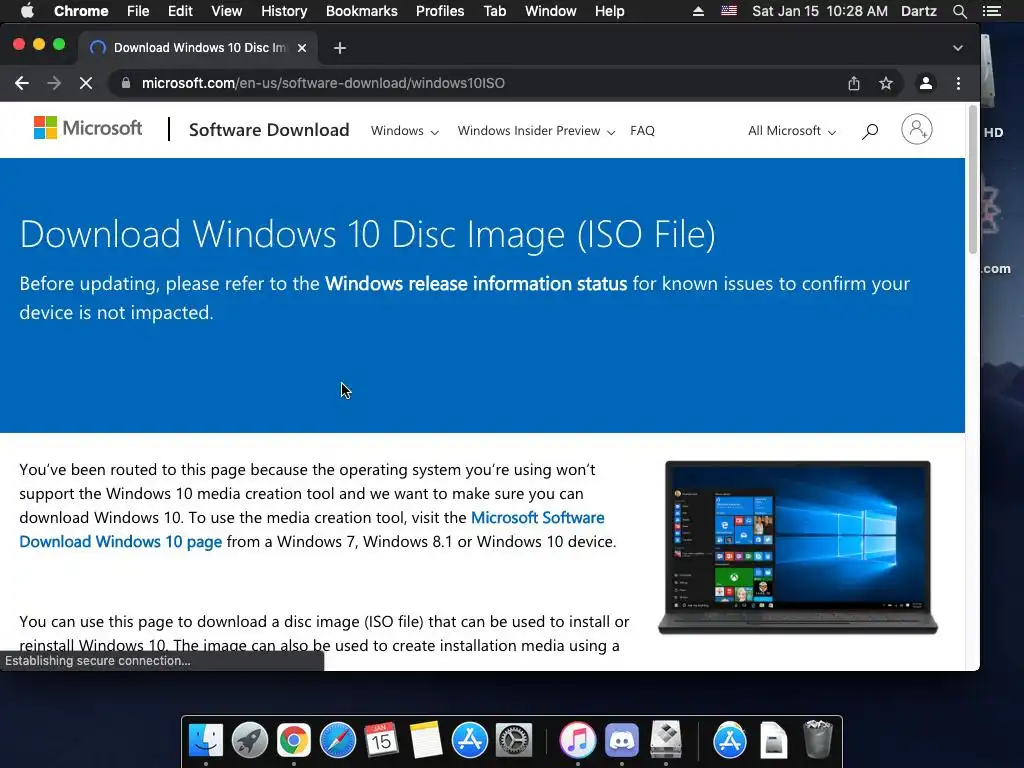
Task: Open System Preferences from the dock
Action: tap(514, 740)
